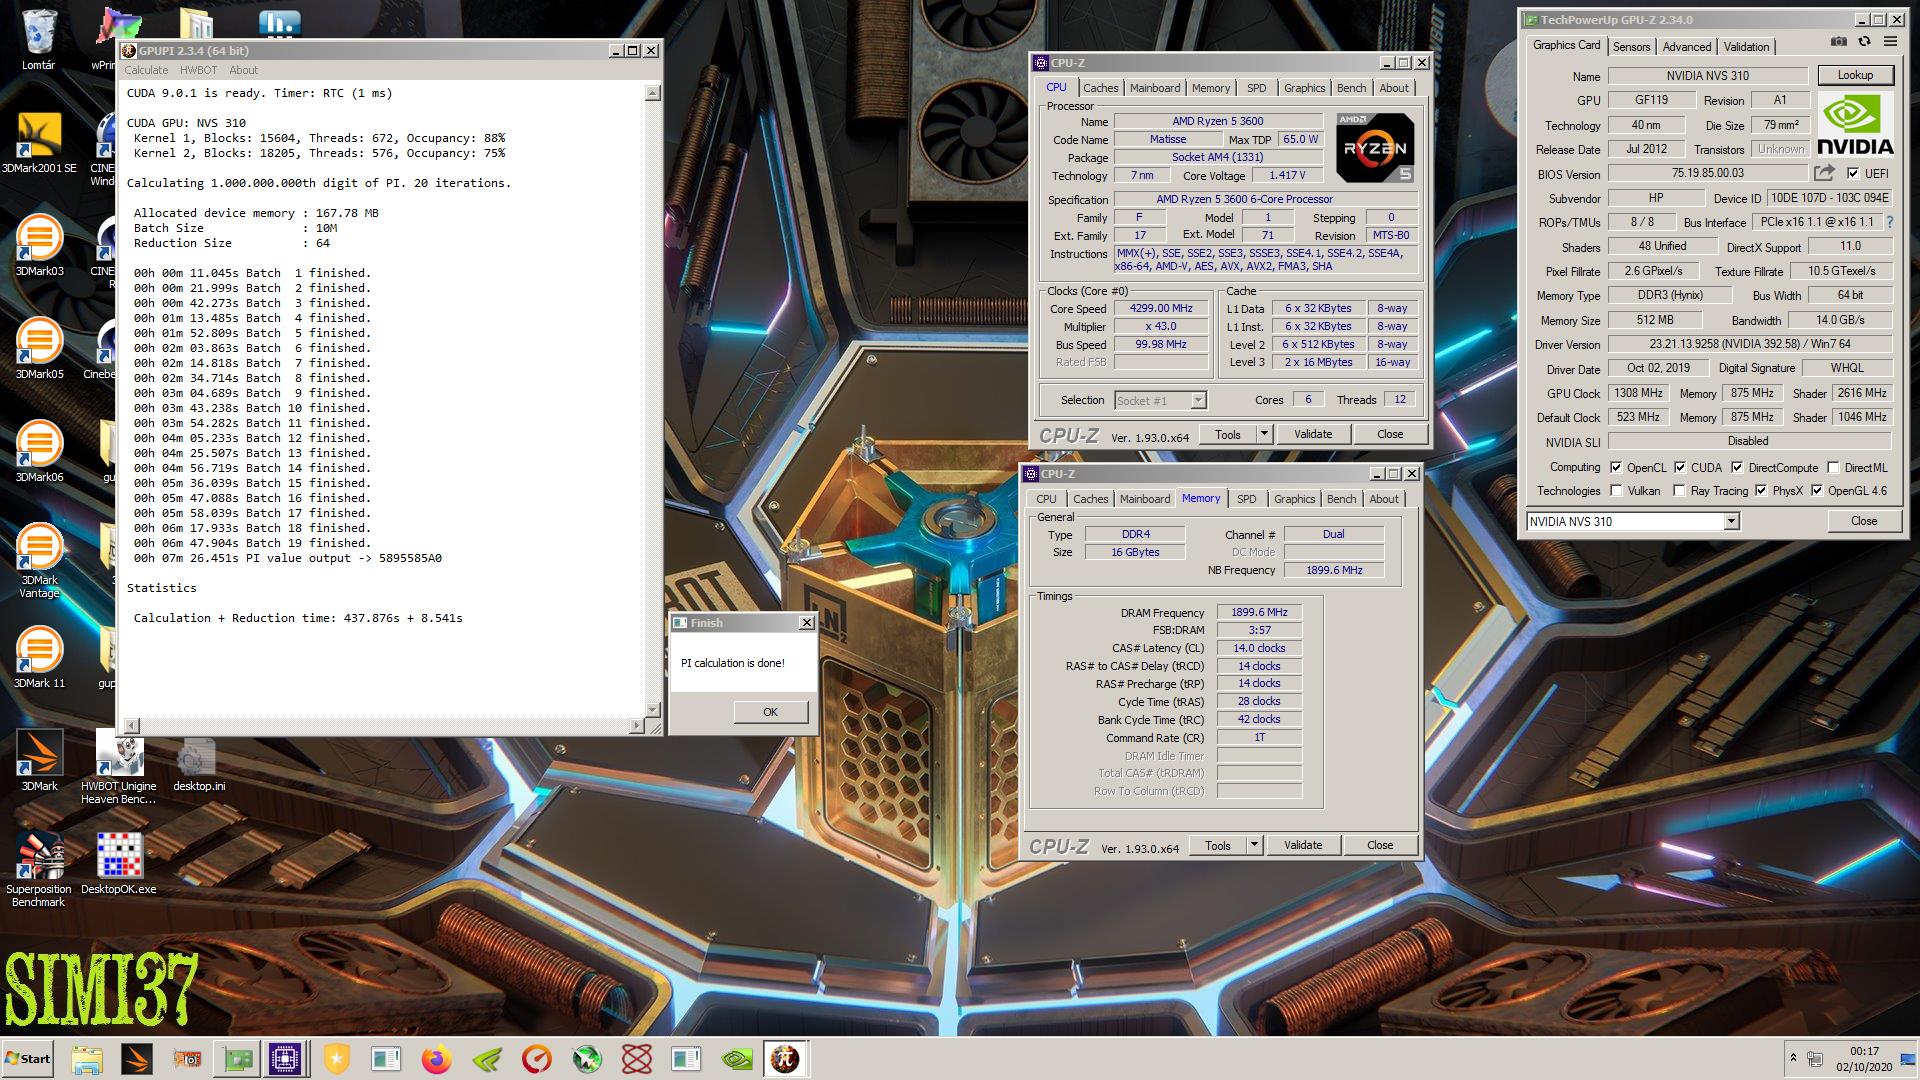Switch to Advanced tab in GPU-Z
Screen dimensions: 1920x1080
click(x=1686, y=47)
